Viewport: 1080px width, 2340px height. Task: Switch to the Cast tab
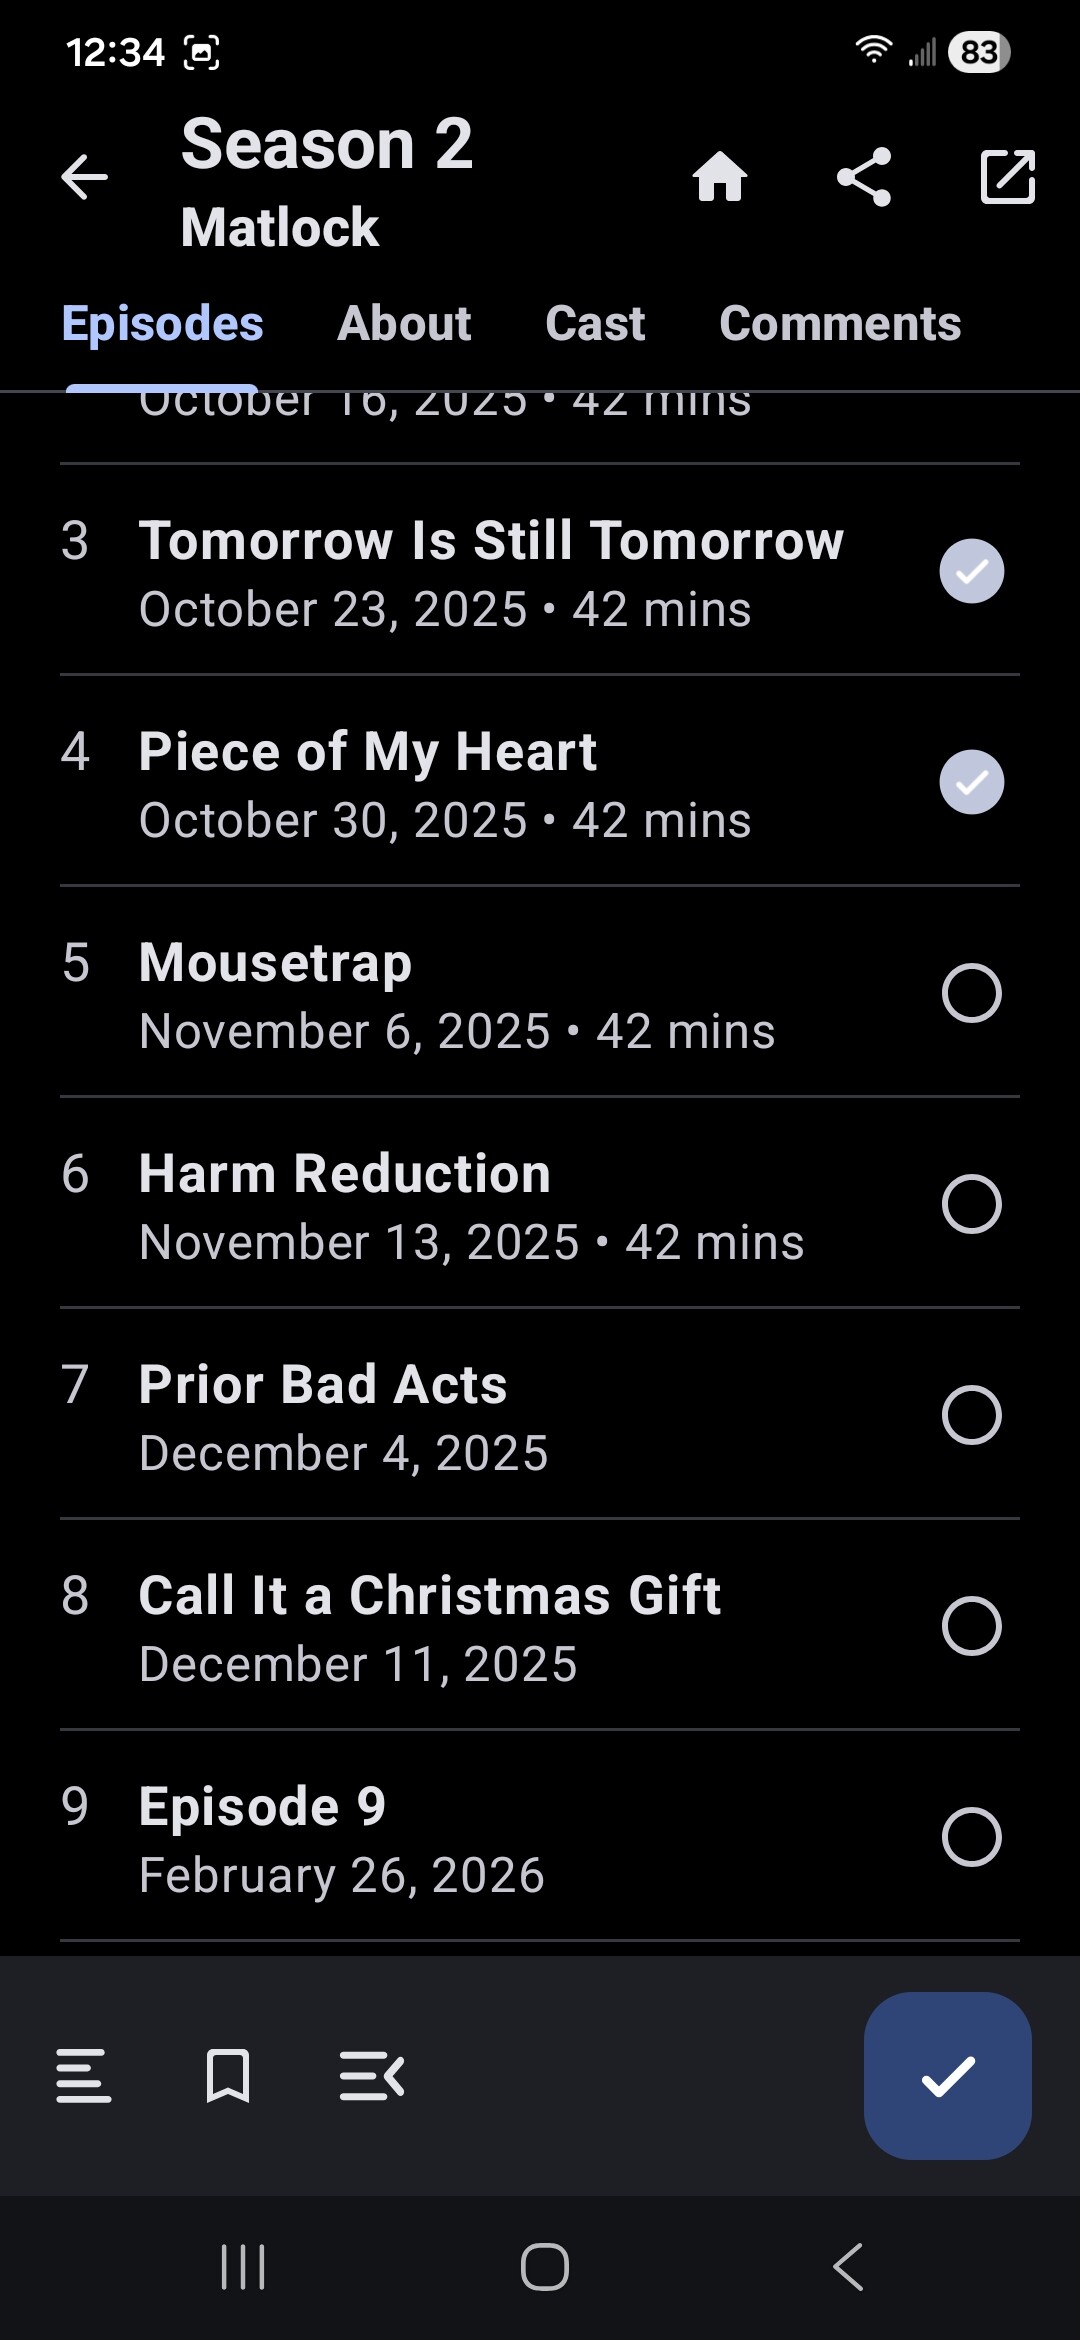[595, 324]
